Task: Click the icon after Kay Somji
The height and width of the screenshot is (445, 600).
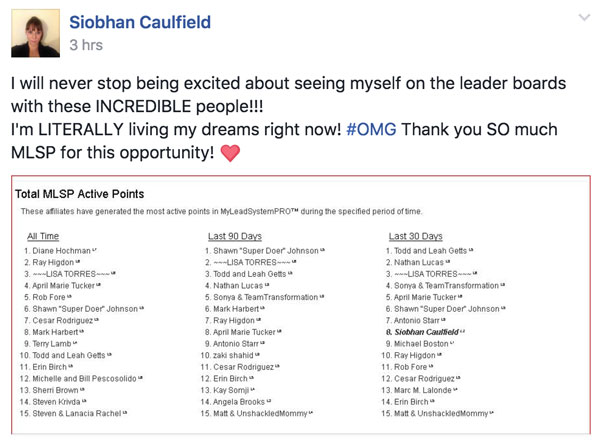Action: (x=253, y=390)
